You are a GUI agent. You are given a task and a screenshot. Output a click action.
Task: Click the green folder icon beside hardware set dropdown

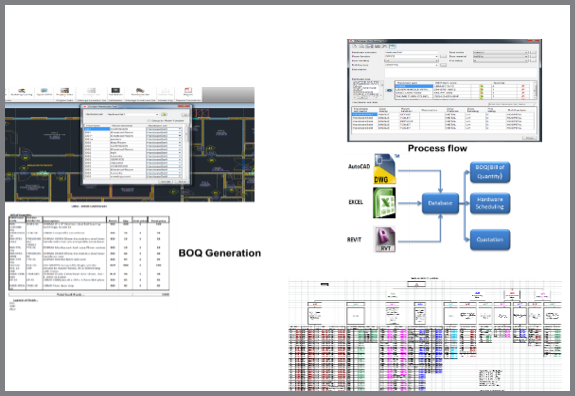(x=164, y=114)
